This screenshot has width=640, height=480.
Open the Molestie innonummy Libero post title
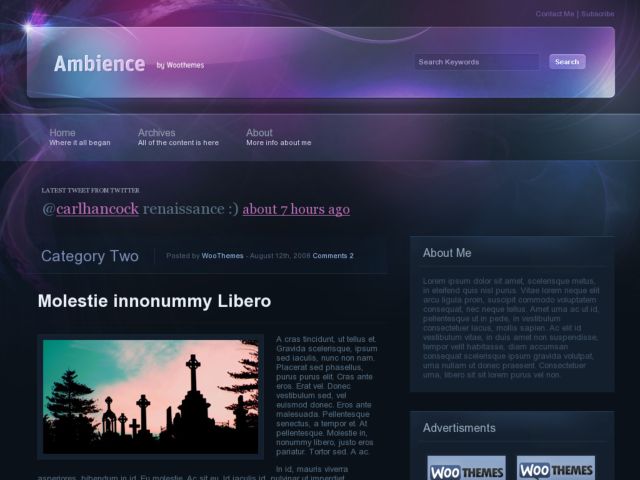pyautogui.click(x=154, y=301)
